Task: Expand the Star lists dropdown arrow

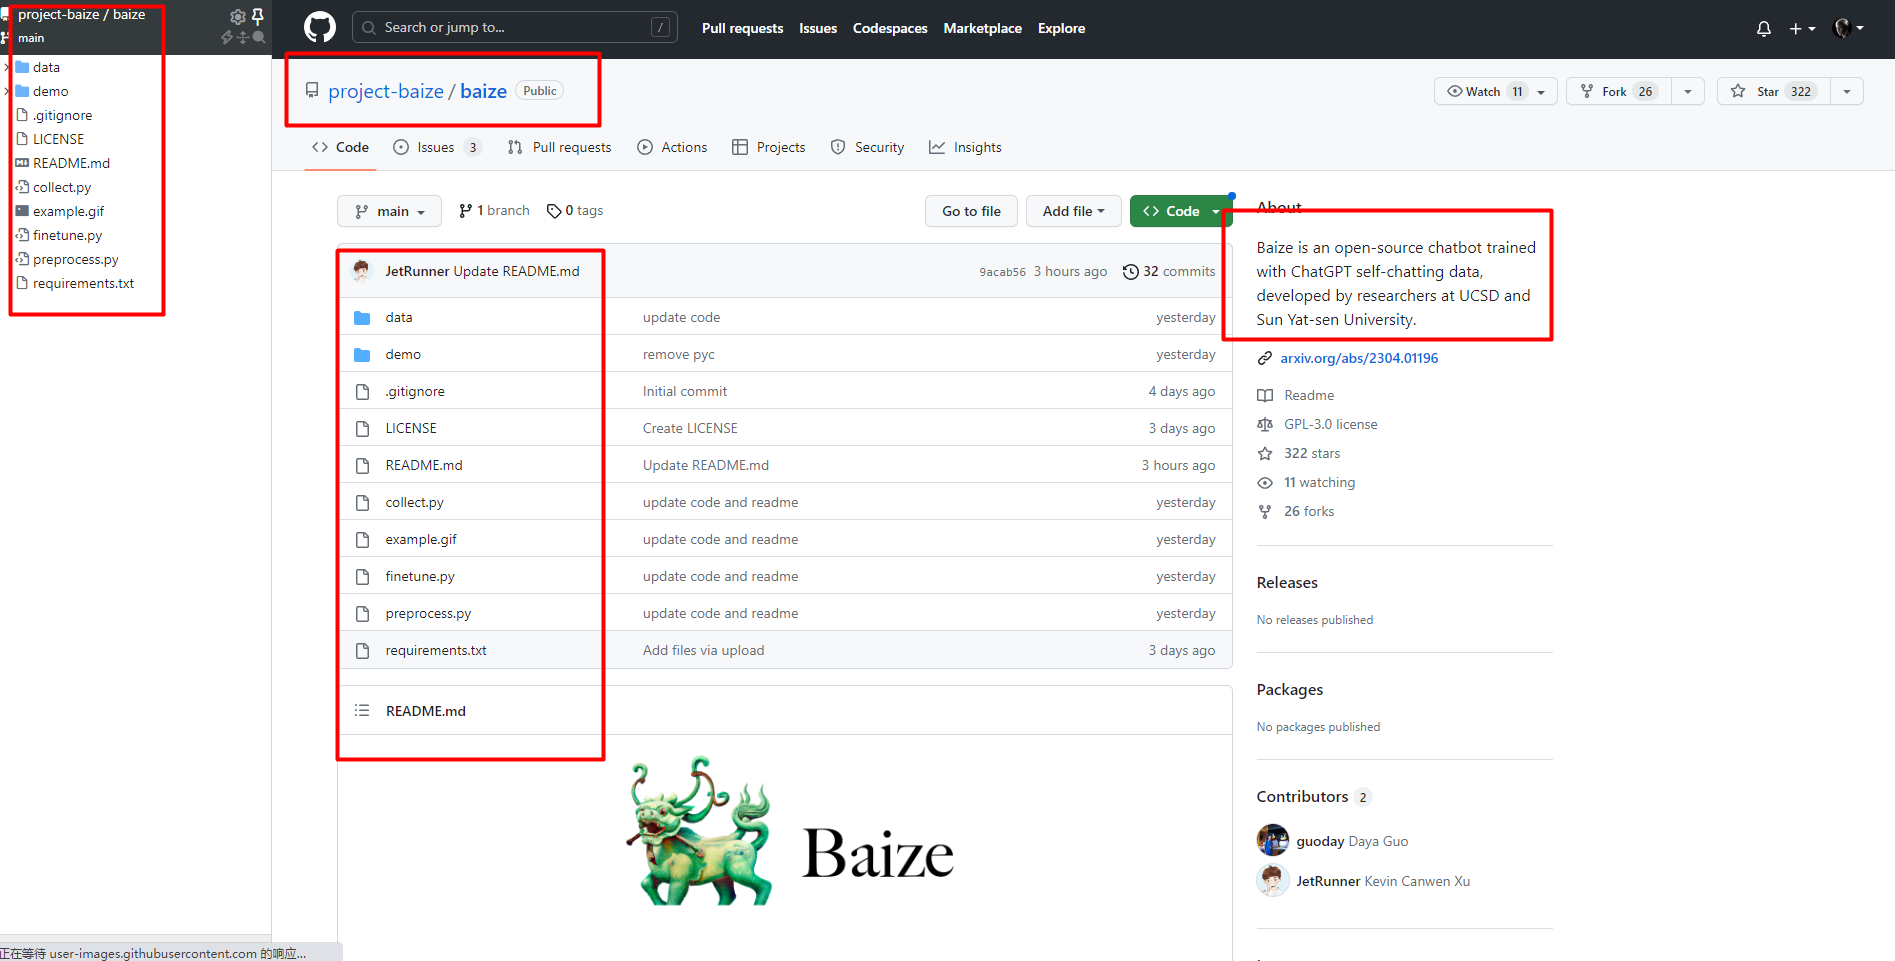Action: 1847,91
